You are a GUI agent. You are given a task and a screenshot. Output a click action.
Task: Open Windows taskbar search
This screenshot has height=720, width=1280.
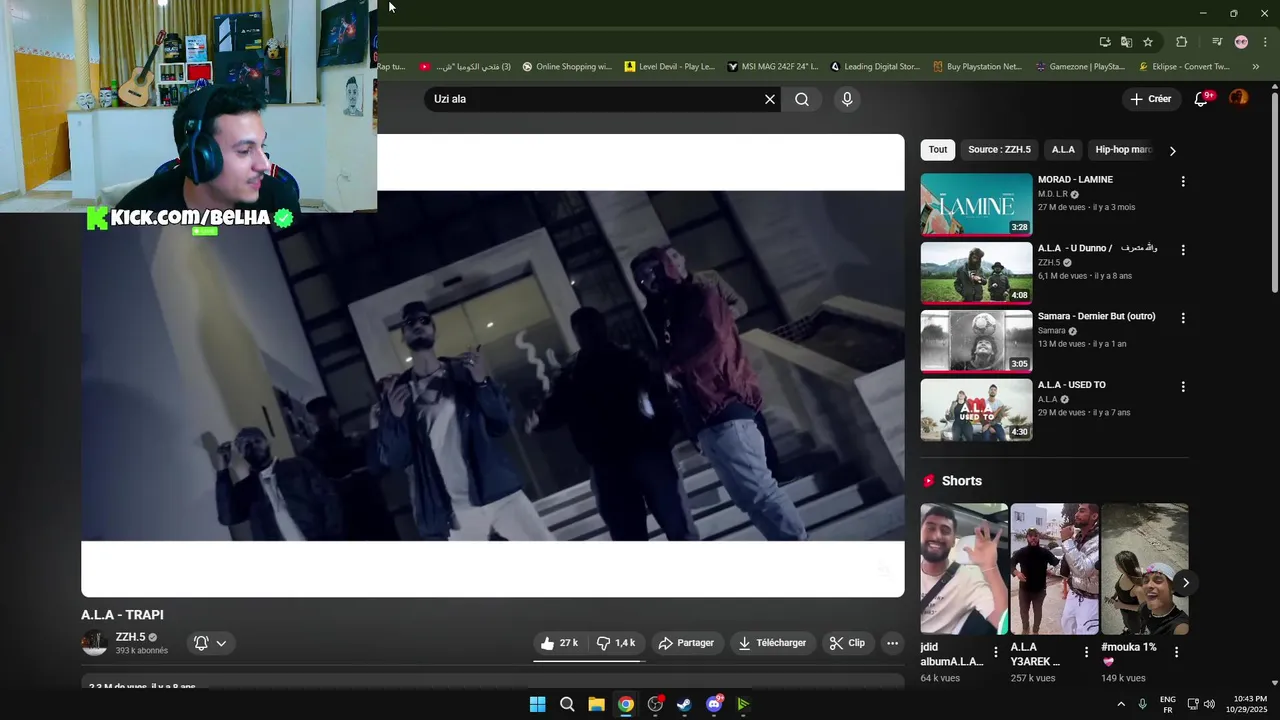567,704
